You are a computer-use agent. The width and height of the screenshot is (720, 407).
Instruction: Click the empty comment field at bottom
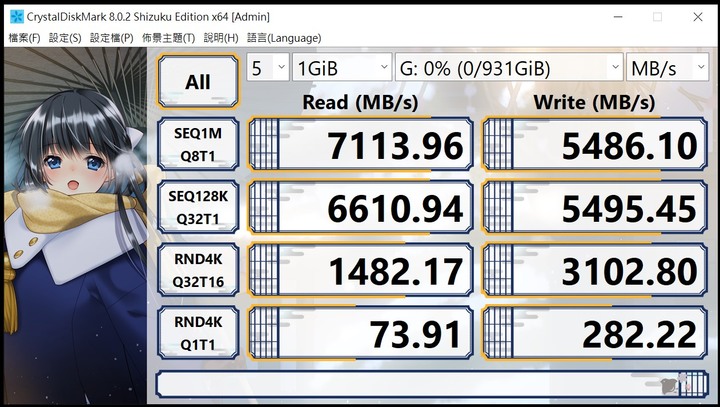coord(432,384)
